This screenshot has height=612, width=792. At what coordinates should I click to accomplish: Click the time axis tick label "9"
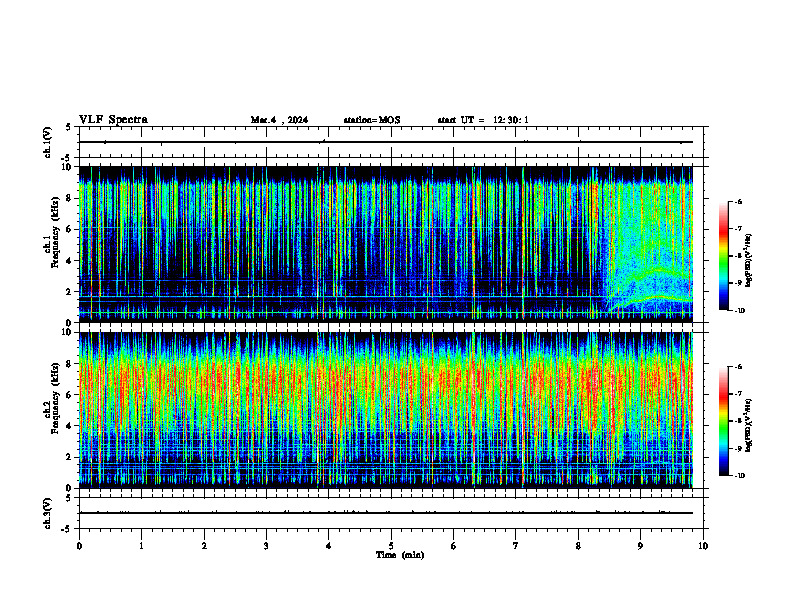[640, 546]
